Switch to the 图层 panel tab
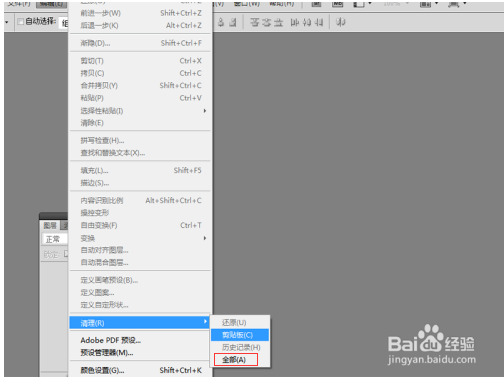The image size is (504, 382). click(50, 226)
